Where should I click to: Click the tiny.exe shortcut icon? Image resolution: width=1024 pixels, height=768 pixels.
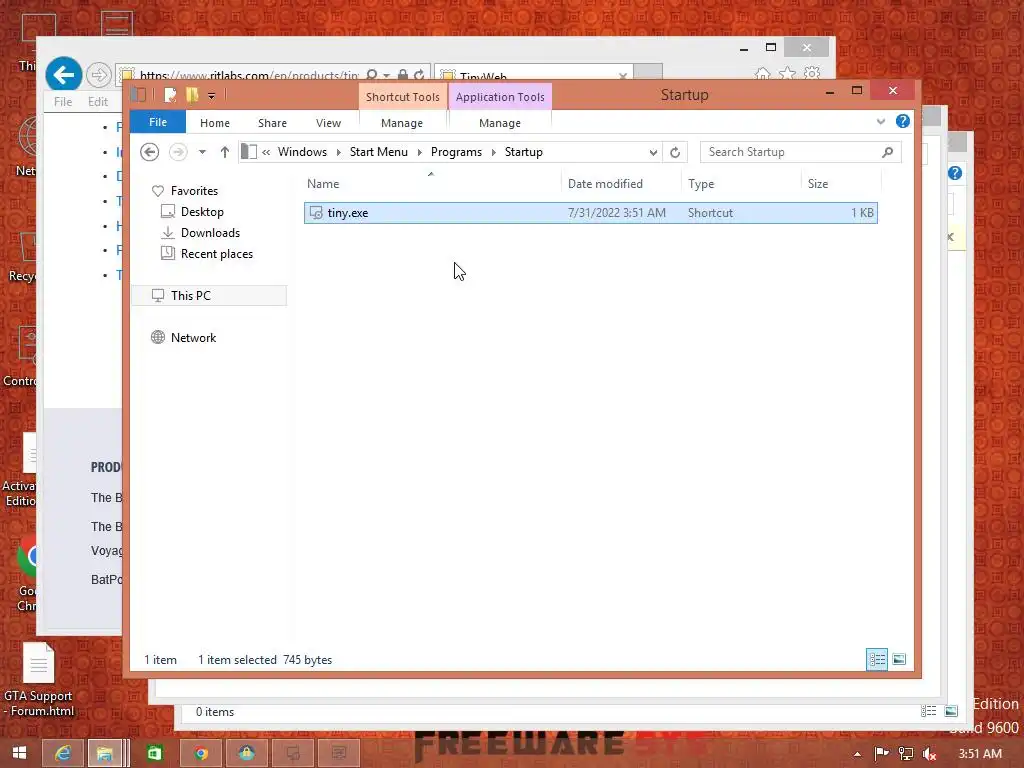coord(316,213)
